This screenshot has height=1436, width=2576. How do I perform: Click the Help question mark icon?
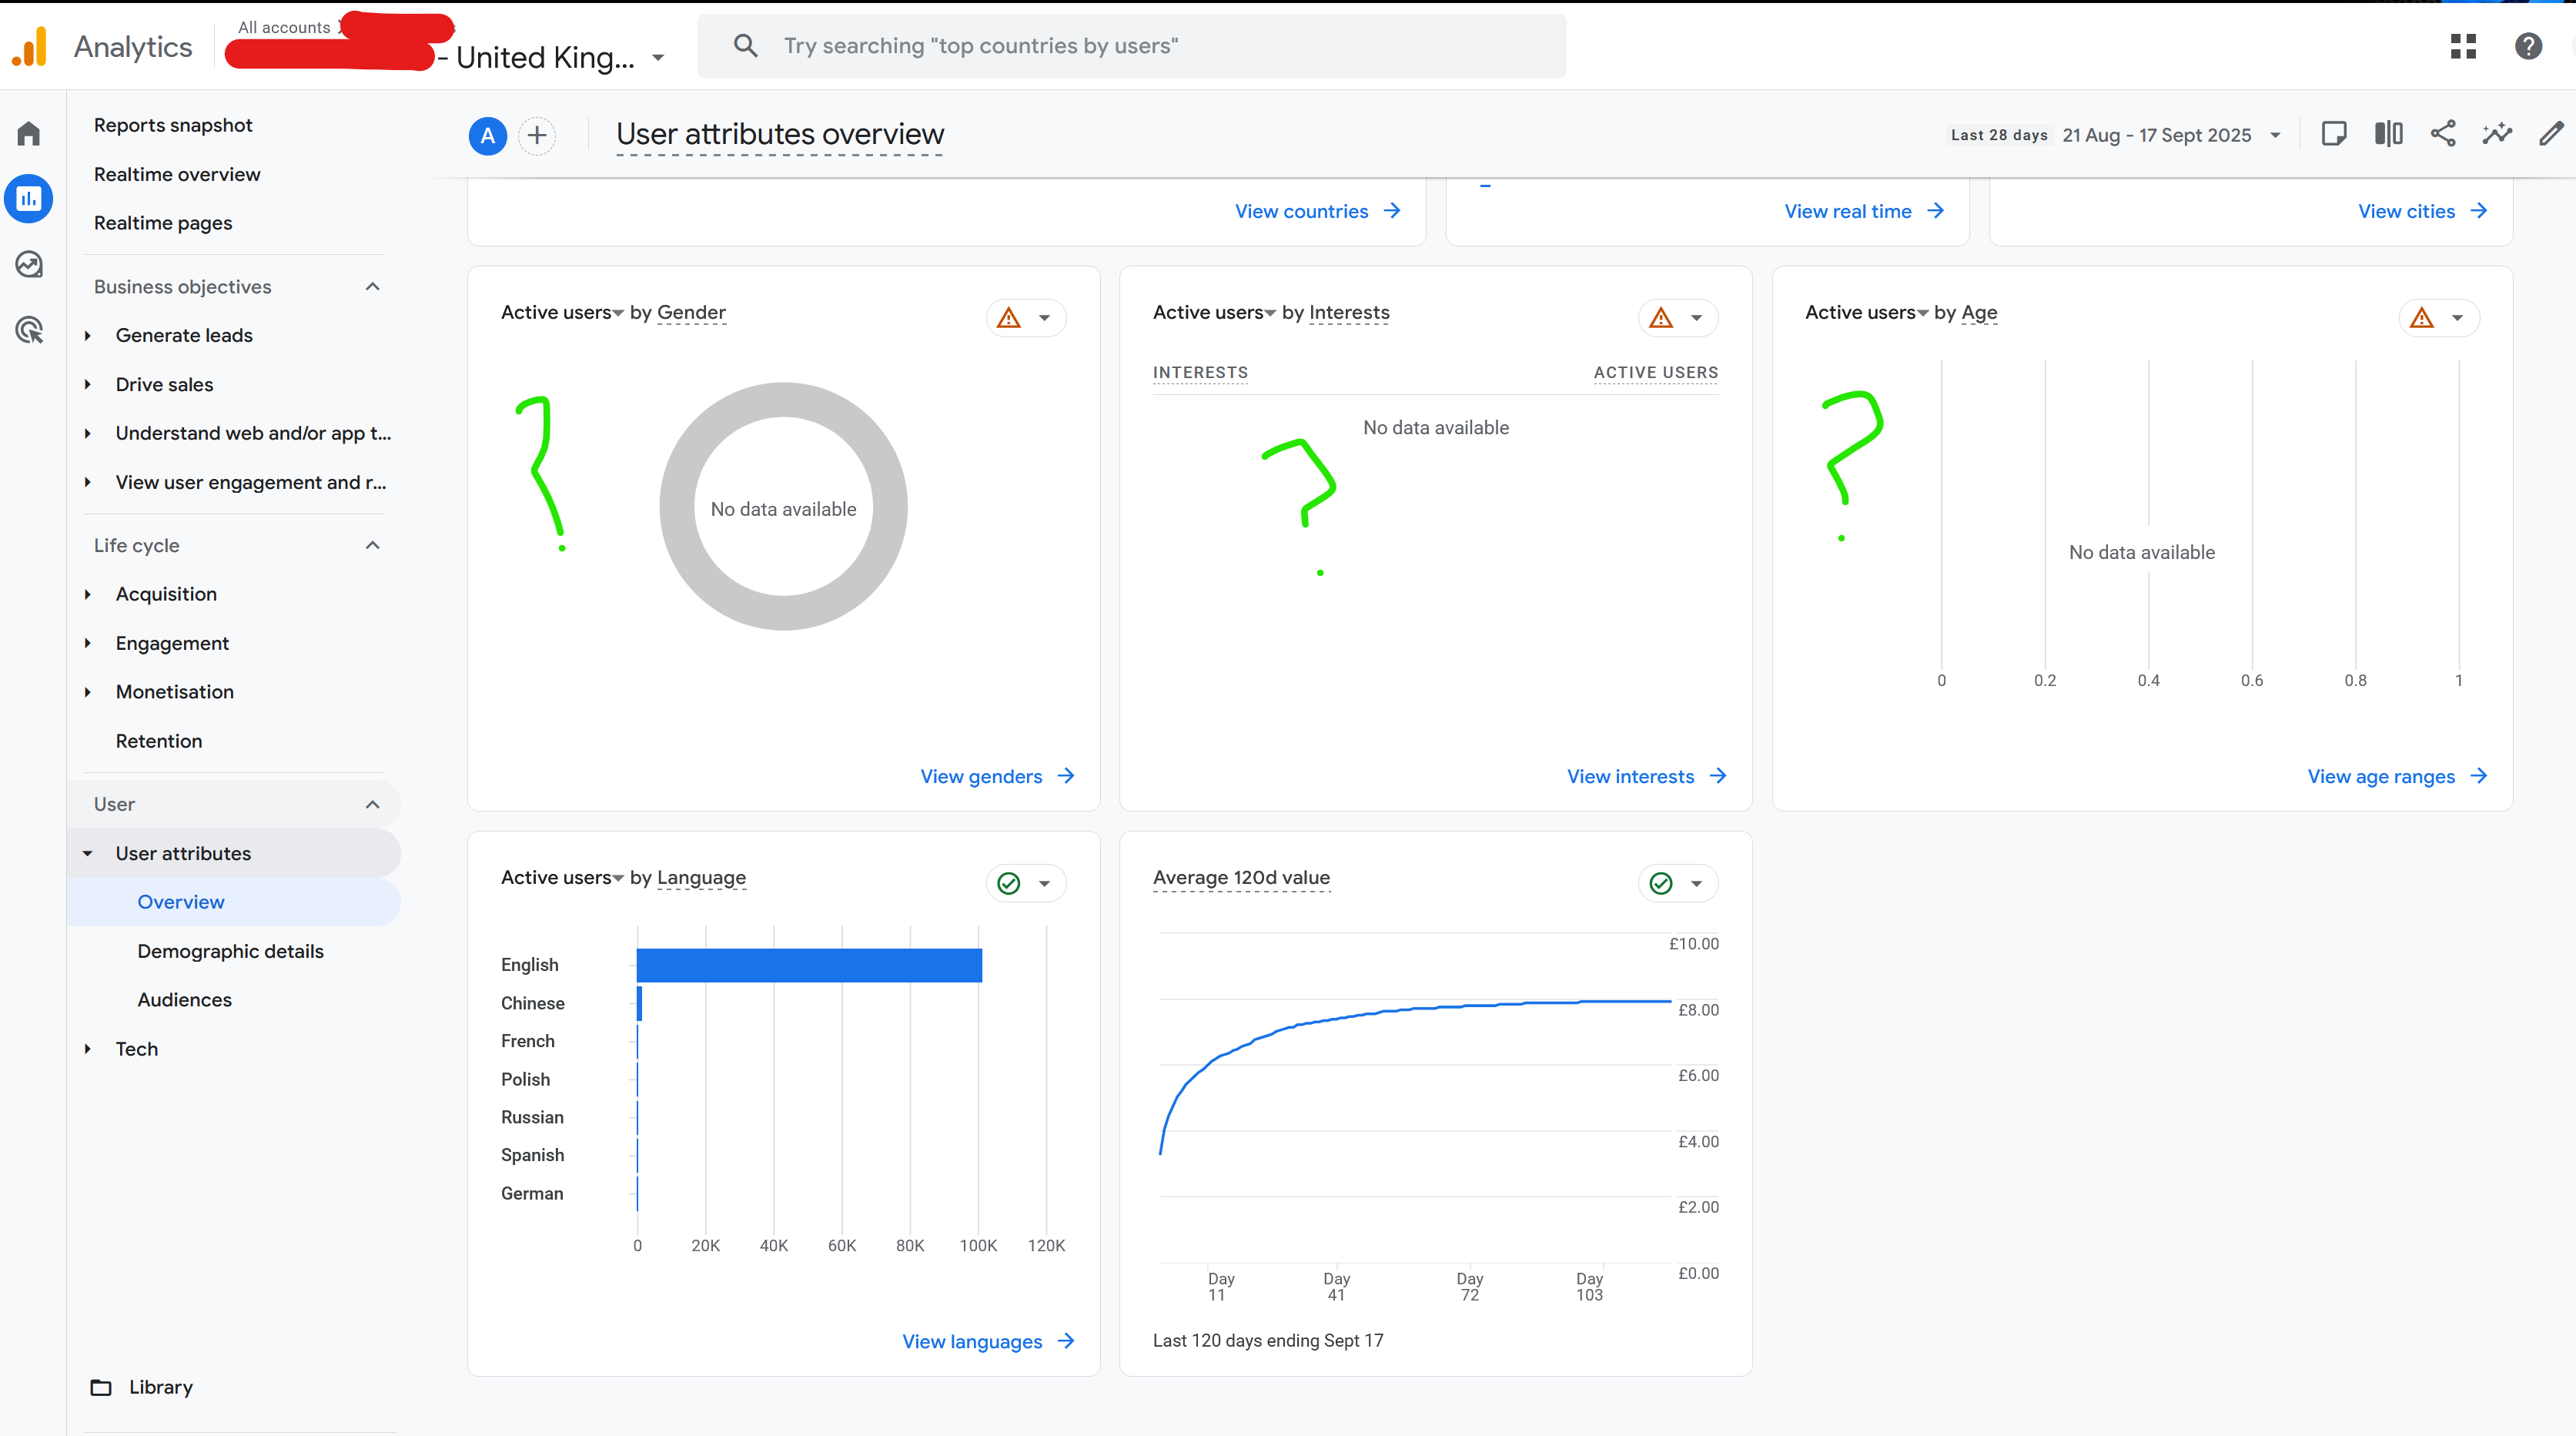(2528, 46)
